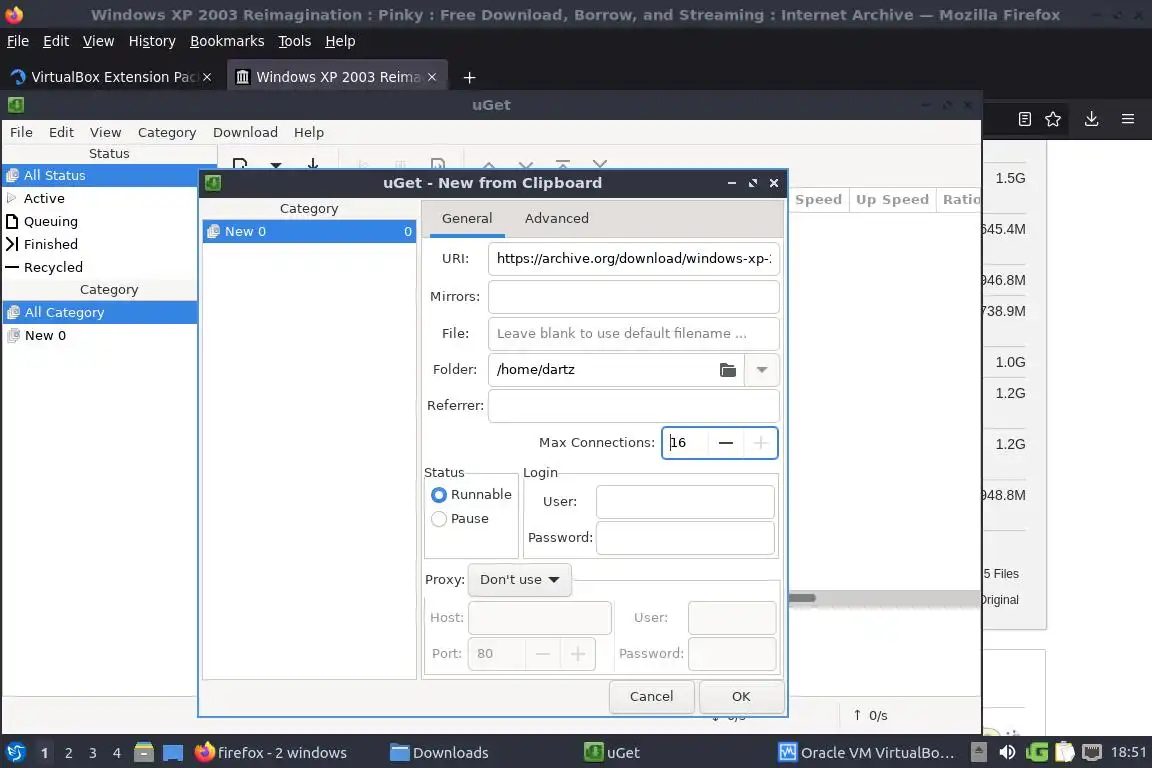
Task: Open the Lubuntu start menu icon
Action: click(x=15, y=753)
